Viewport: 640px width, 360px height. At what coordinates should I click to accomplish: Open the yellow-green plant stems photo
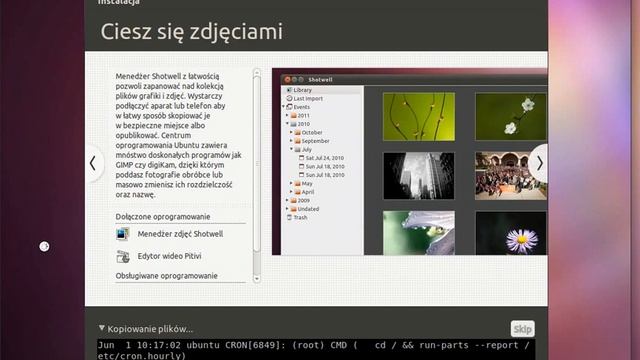[x=419, y=117]
